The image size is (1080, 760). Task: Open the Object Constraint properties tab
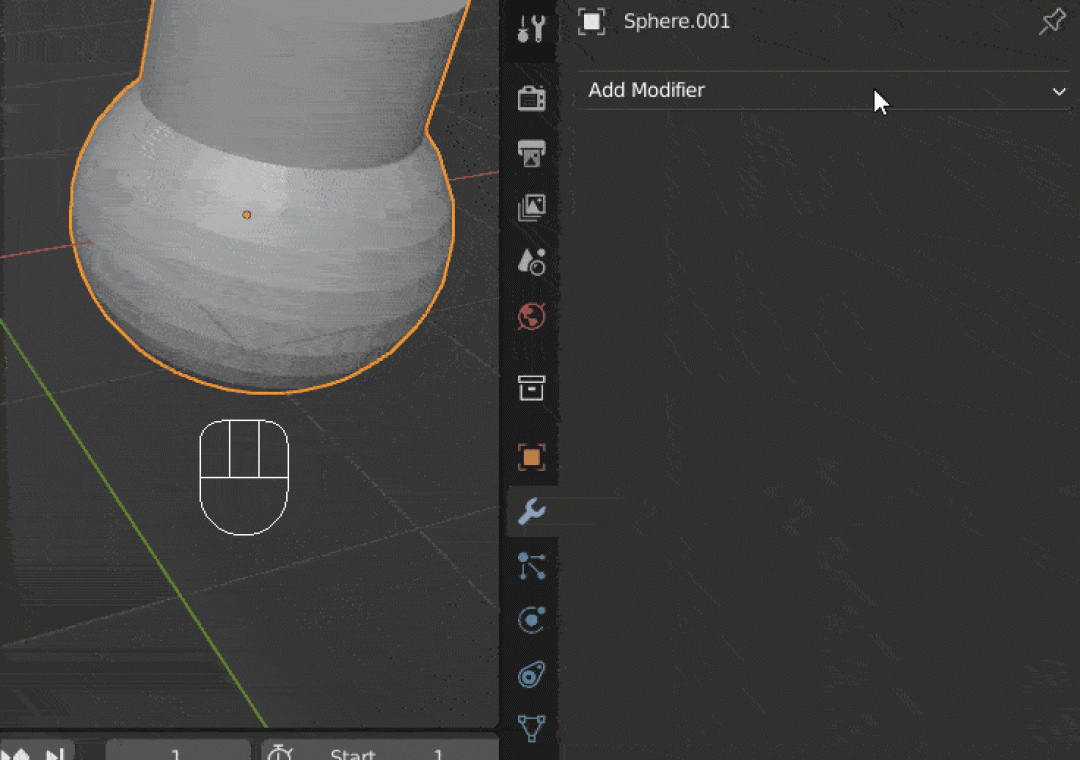click(531, 676)
